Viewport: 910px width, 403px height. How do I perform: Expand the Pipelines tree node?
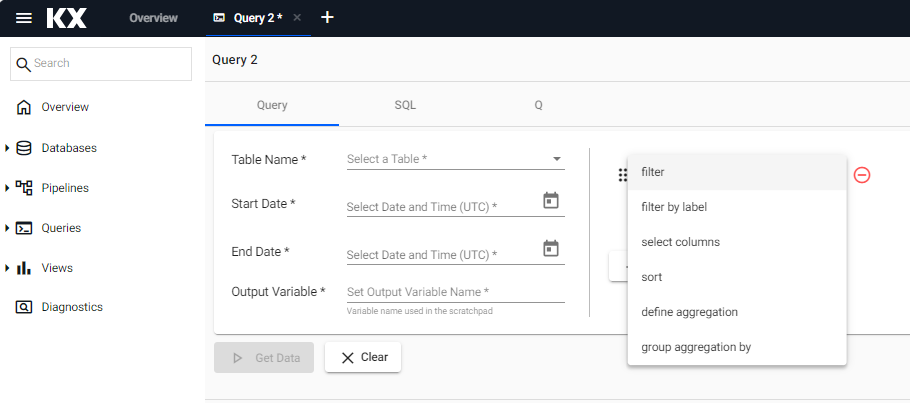[7, 188]
